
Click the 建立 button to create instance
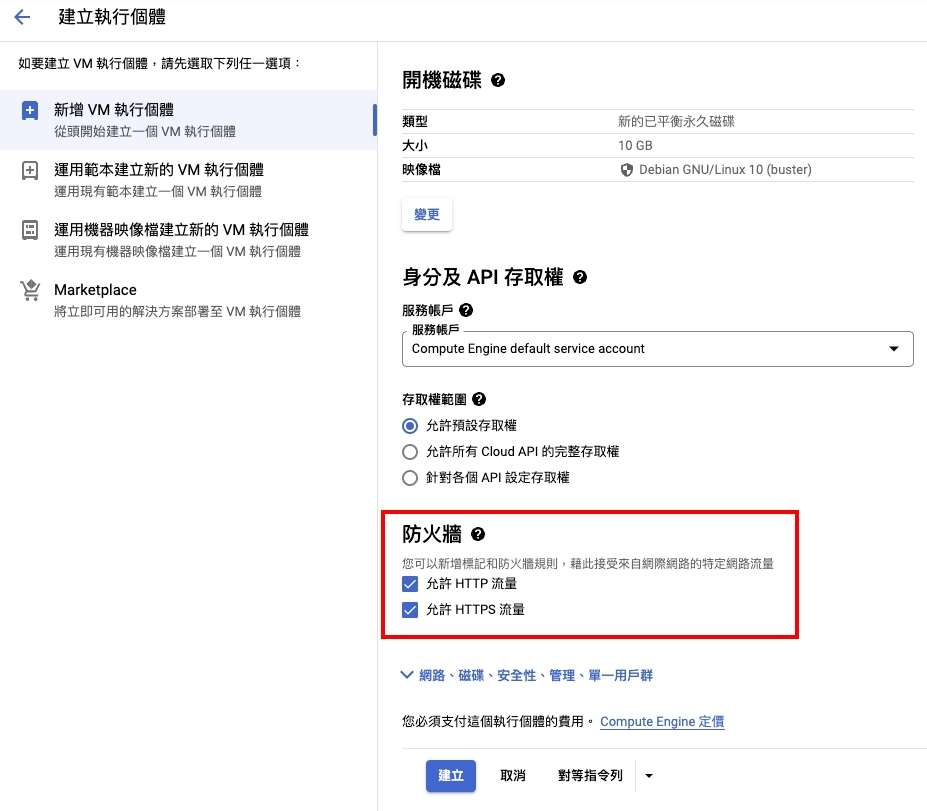pos(450,775)
